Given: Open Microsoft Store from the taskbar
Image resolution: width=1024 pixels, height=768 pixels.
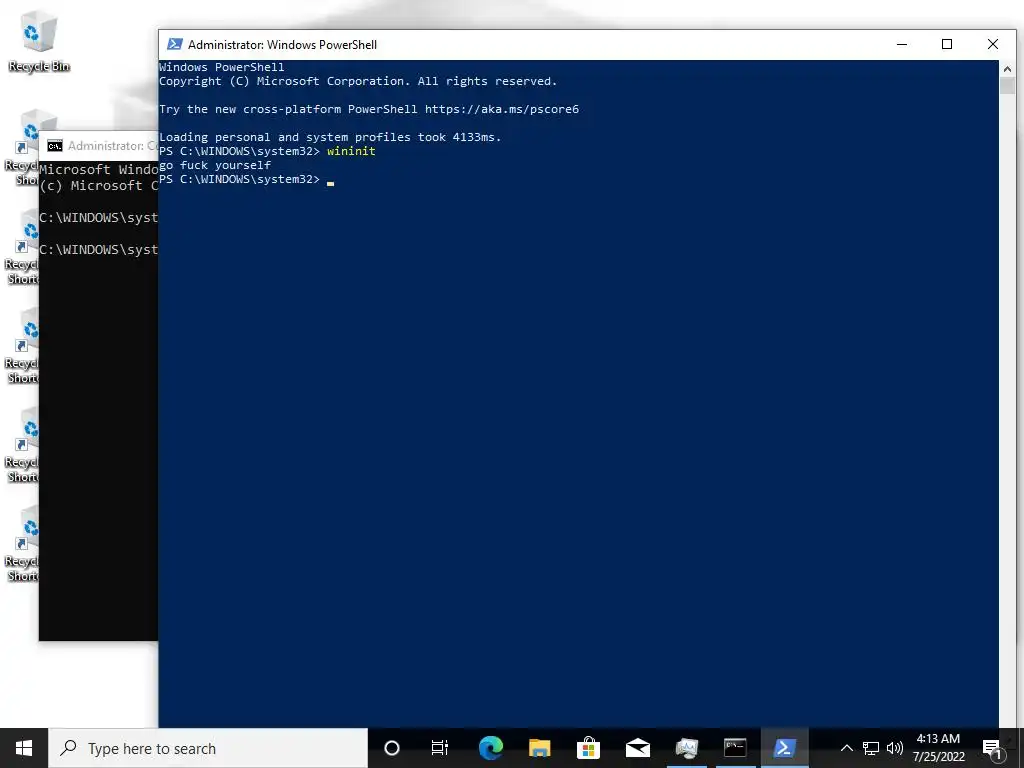Looking at the screenshot, I should [588, 748].
